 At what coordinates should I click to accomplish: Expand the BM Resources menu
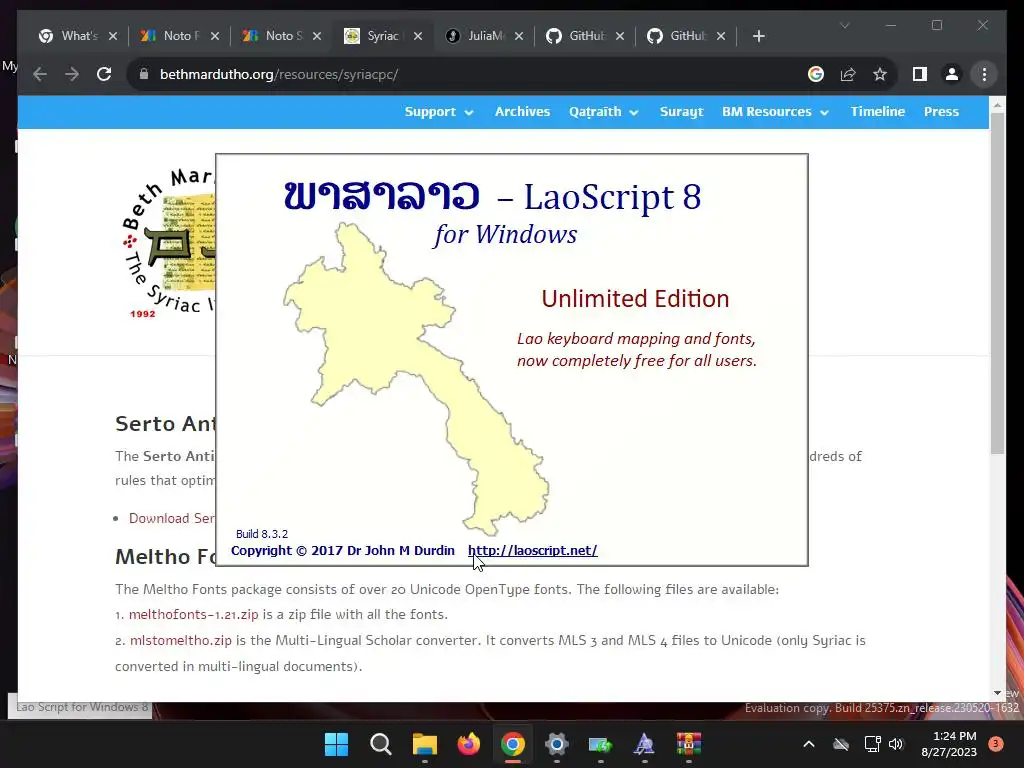click(x=775, y=112)
